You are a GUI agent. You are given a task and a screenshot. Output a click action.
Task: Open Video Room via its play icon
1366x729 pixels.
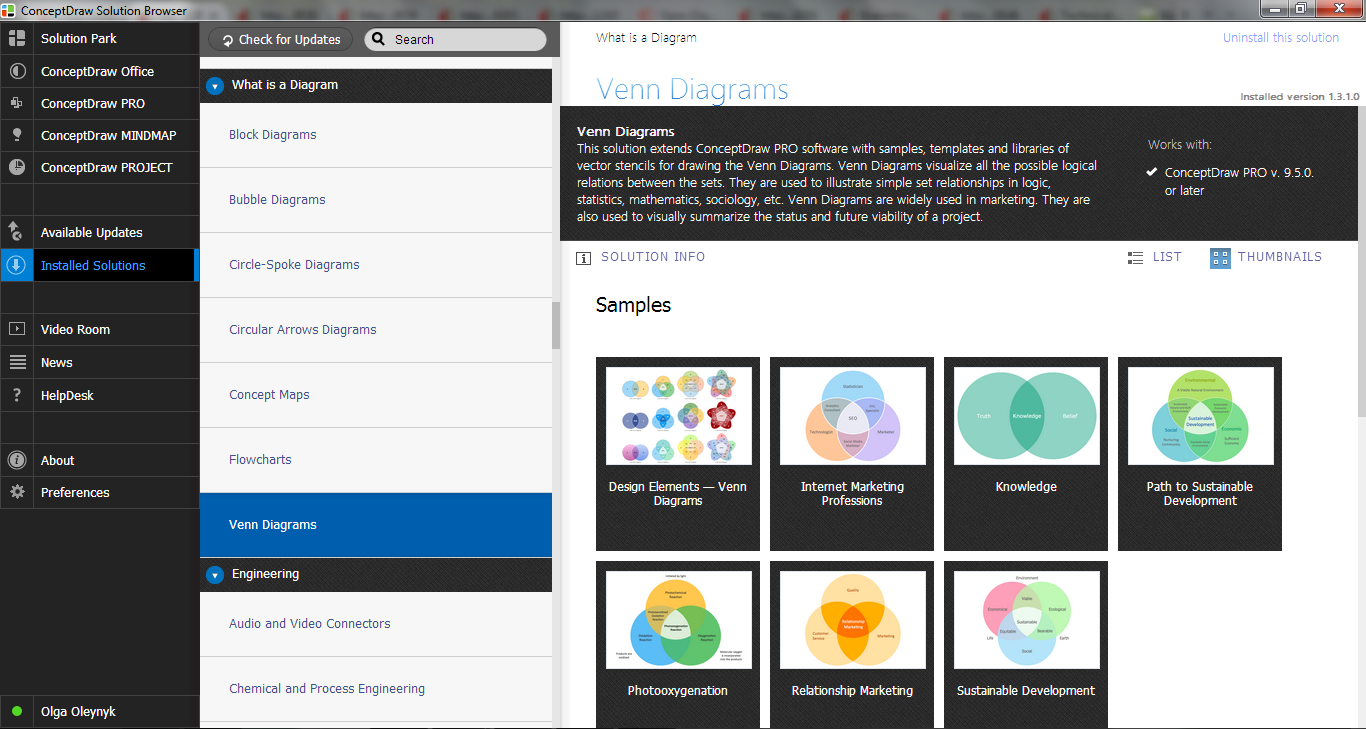(x=17, y=329)
